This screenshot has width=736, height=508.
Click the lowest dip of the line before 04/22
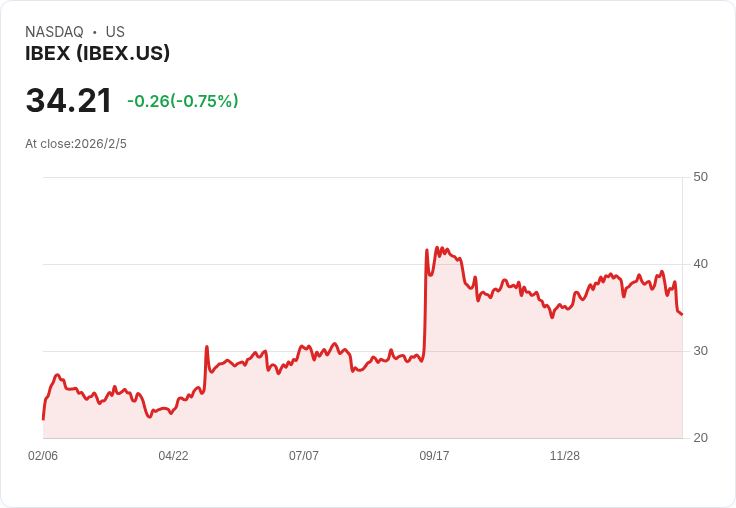149,416
